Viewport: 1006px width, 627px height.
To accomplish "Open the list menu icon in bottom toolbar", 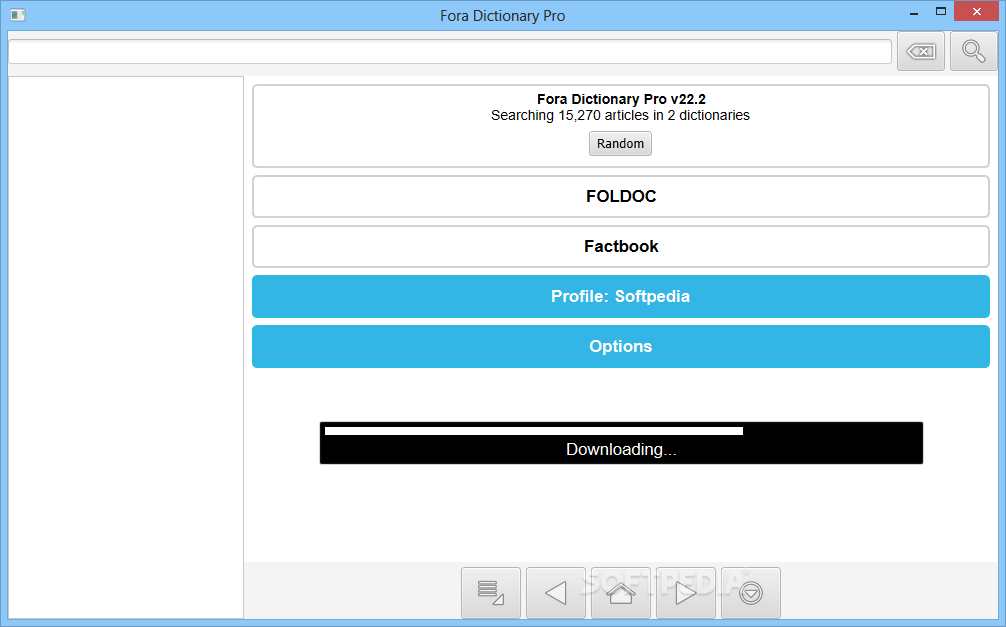I will click(x=491, y=593).
